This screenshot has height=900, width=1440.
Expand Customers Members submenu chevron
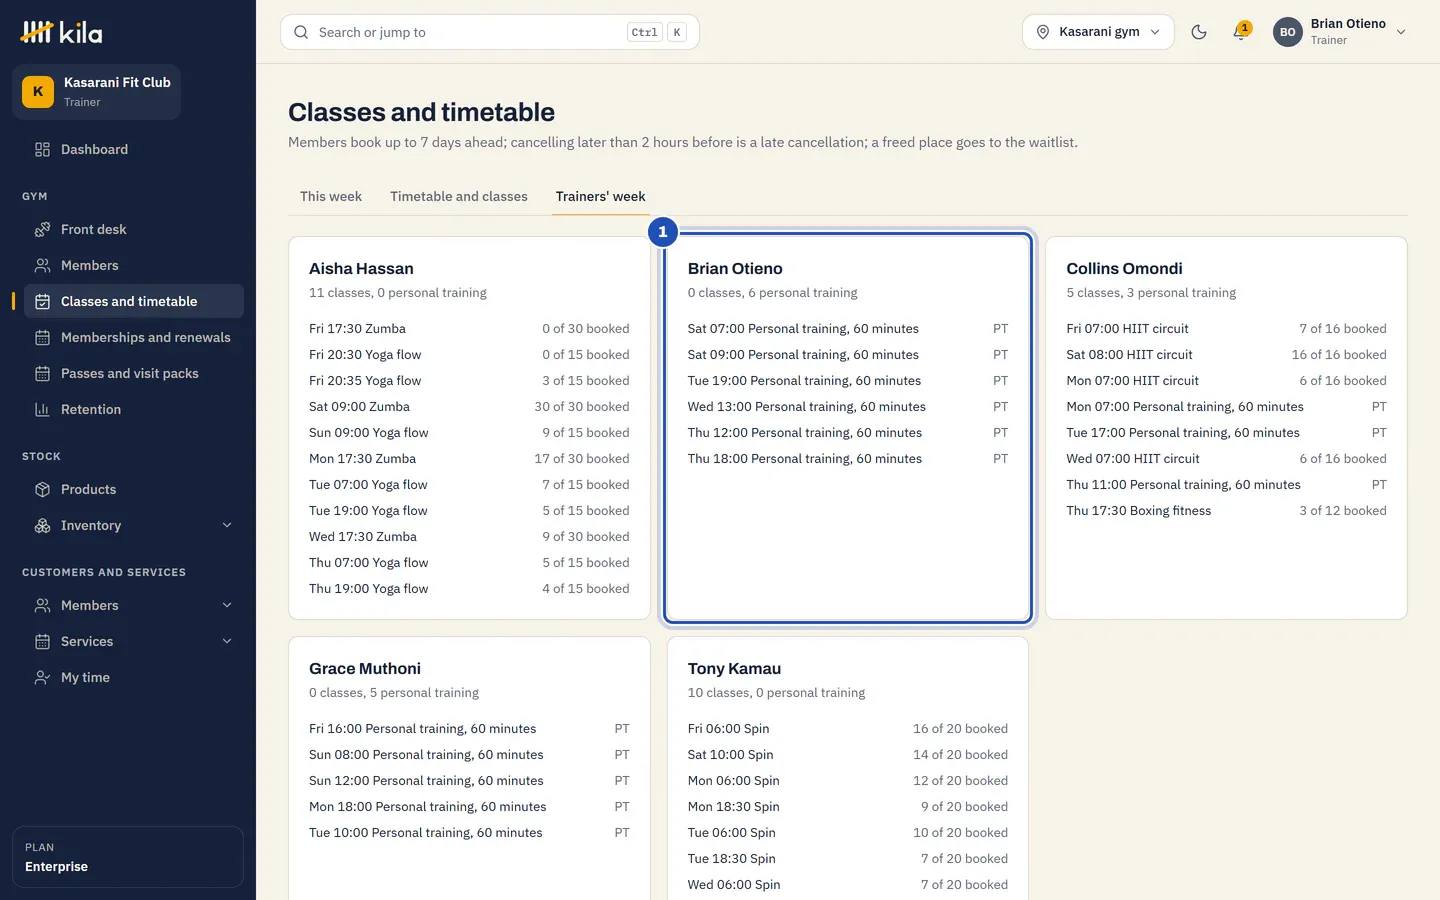coord(227,605)
